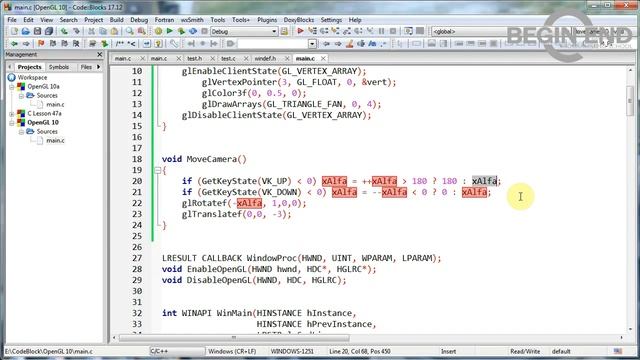The image size is (640, 360).
Task: Create a new file from toolbar
Action: [14, 31]
